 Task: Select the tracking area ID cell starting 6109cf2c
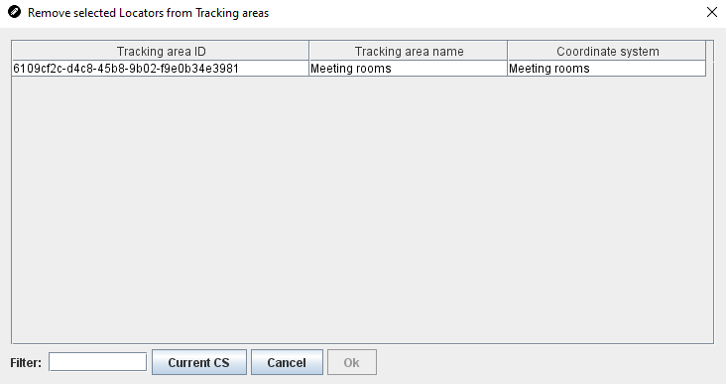(x=160, y=69)
